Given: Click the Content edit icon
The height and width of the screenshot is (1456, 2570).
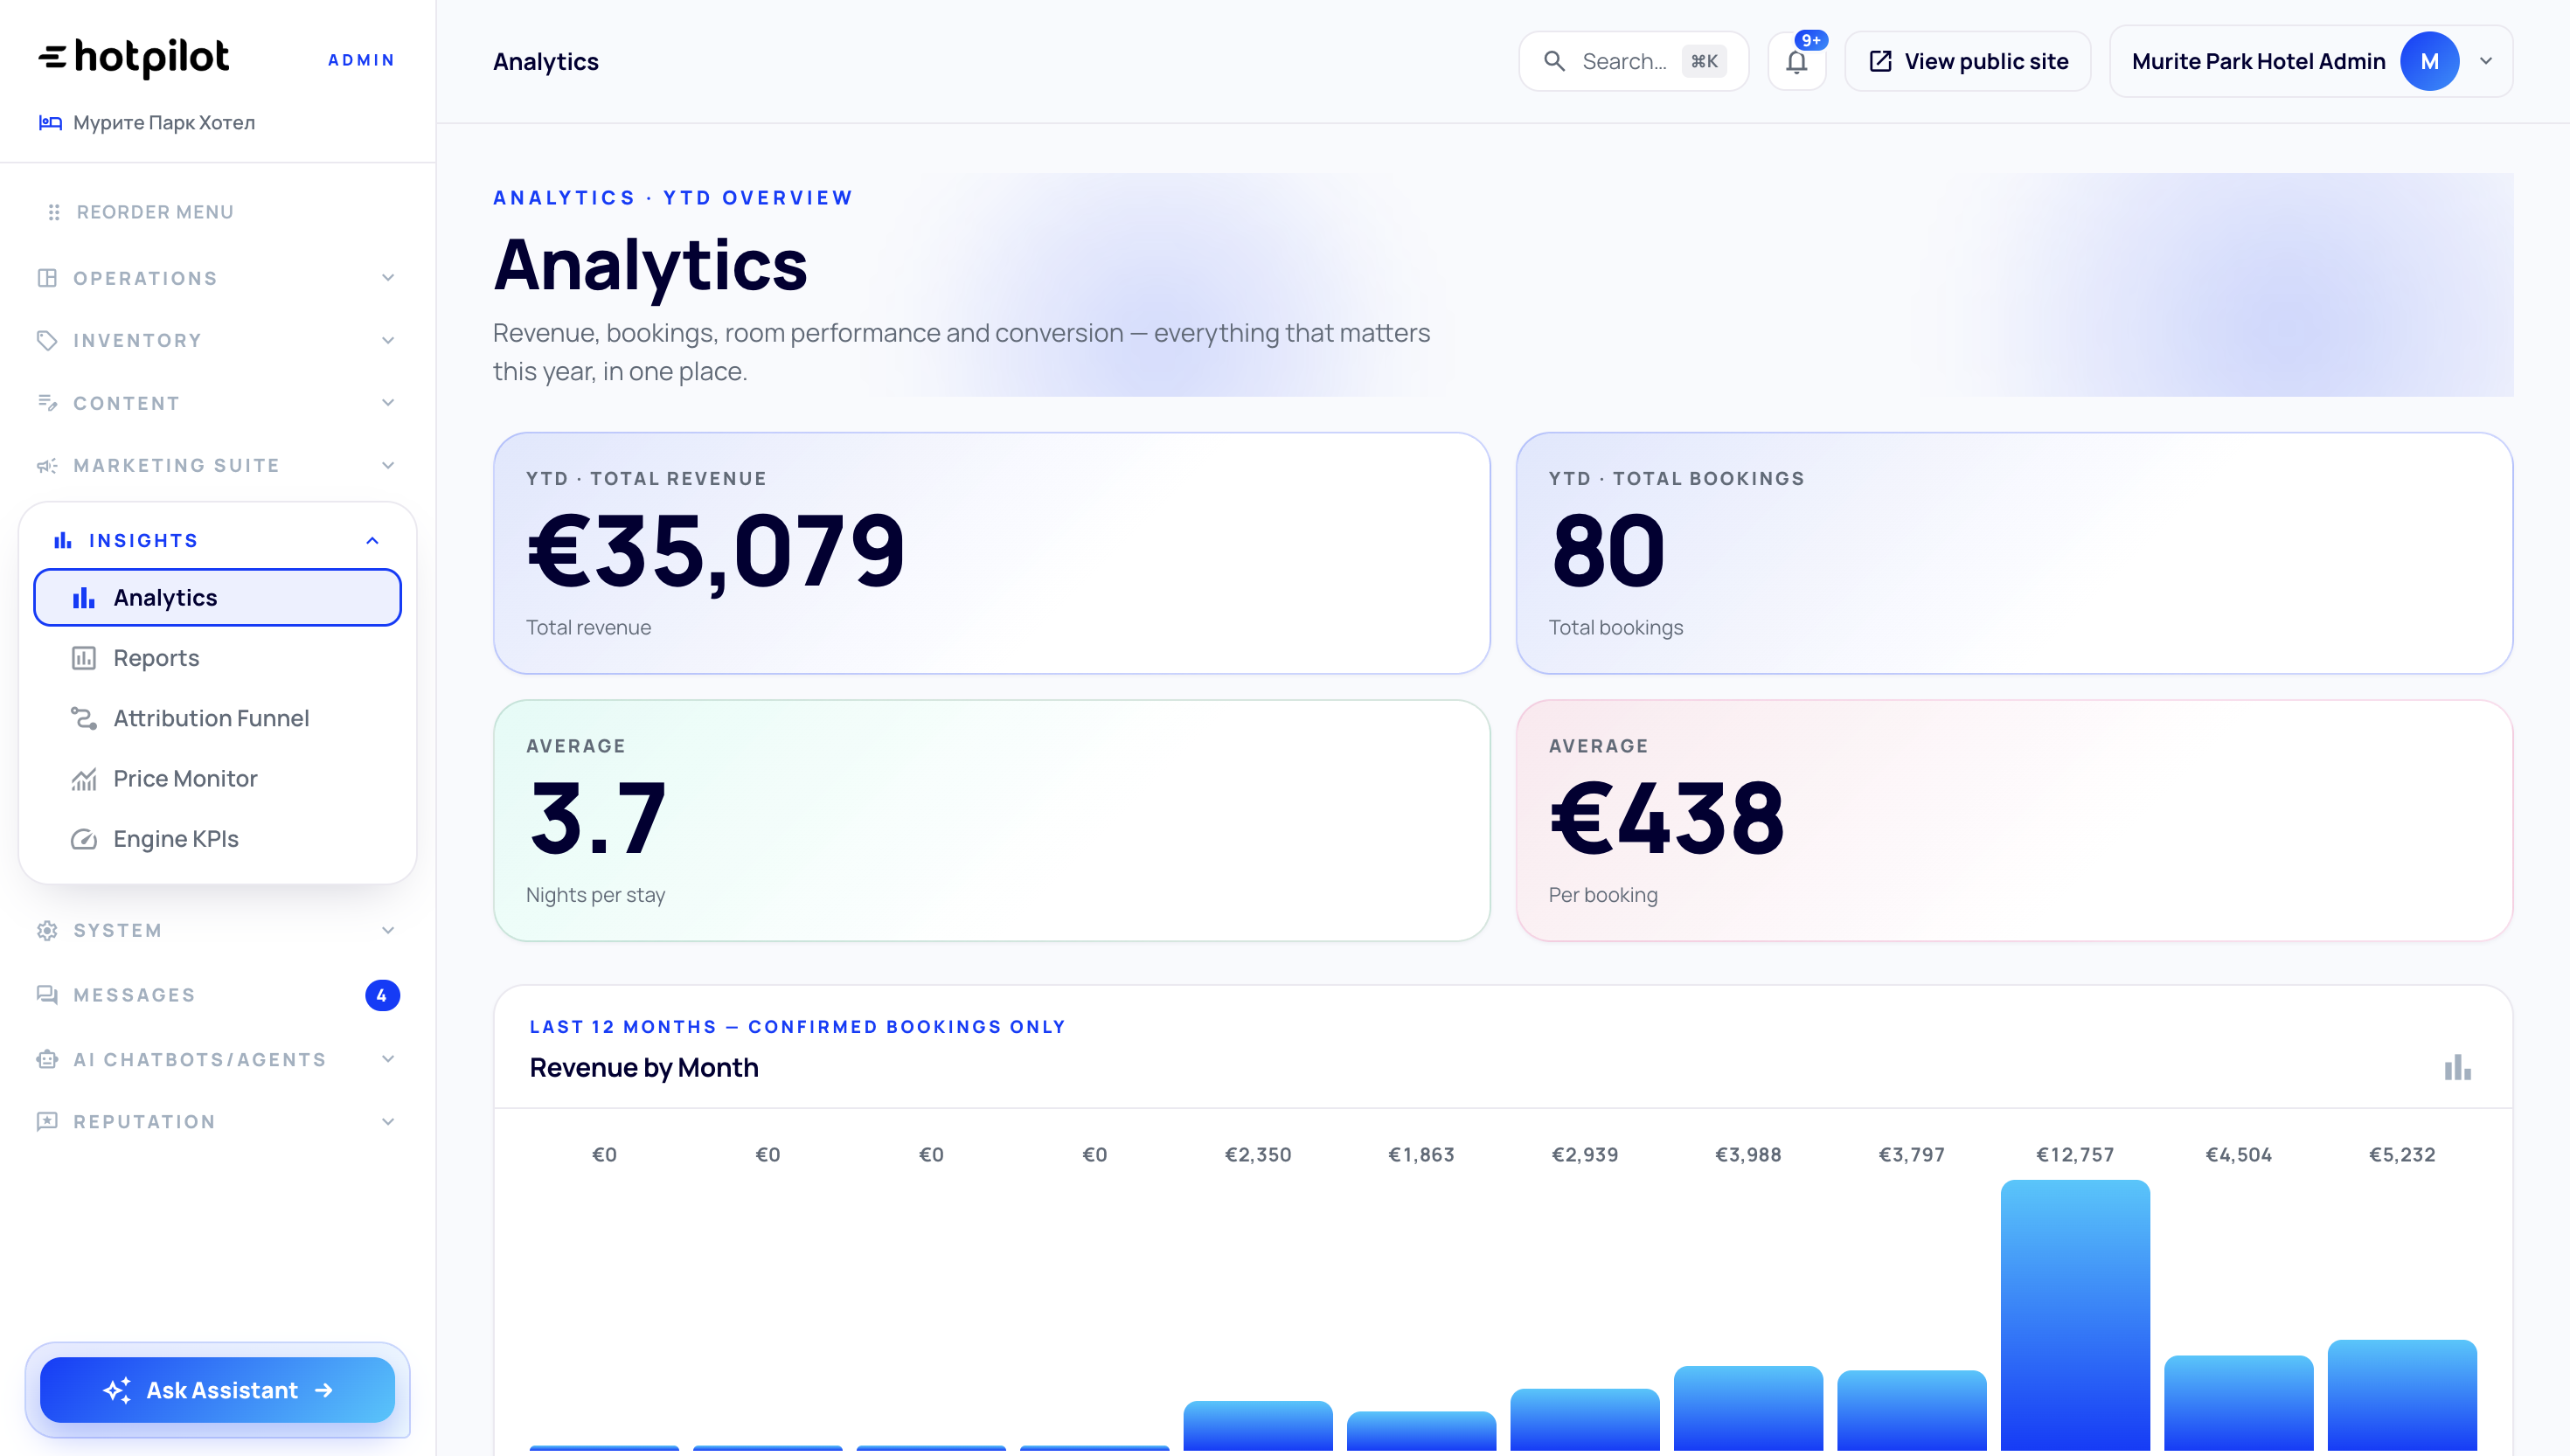Looking at the screenshot, I should [x=47, y=403].
